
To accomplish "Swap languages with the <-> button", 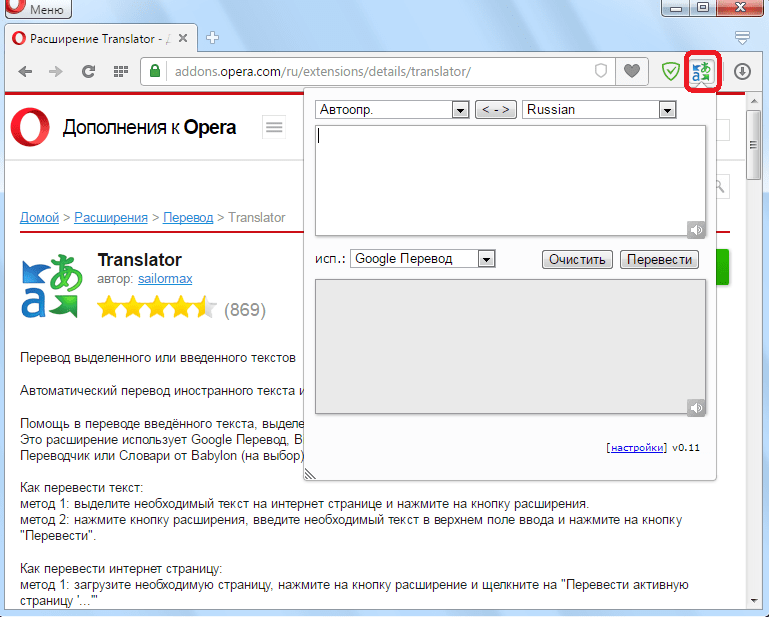I will pos(495,110).
